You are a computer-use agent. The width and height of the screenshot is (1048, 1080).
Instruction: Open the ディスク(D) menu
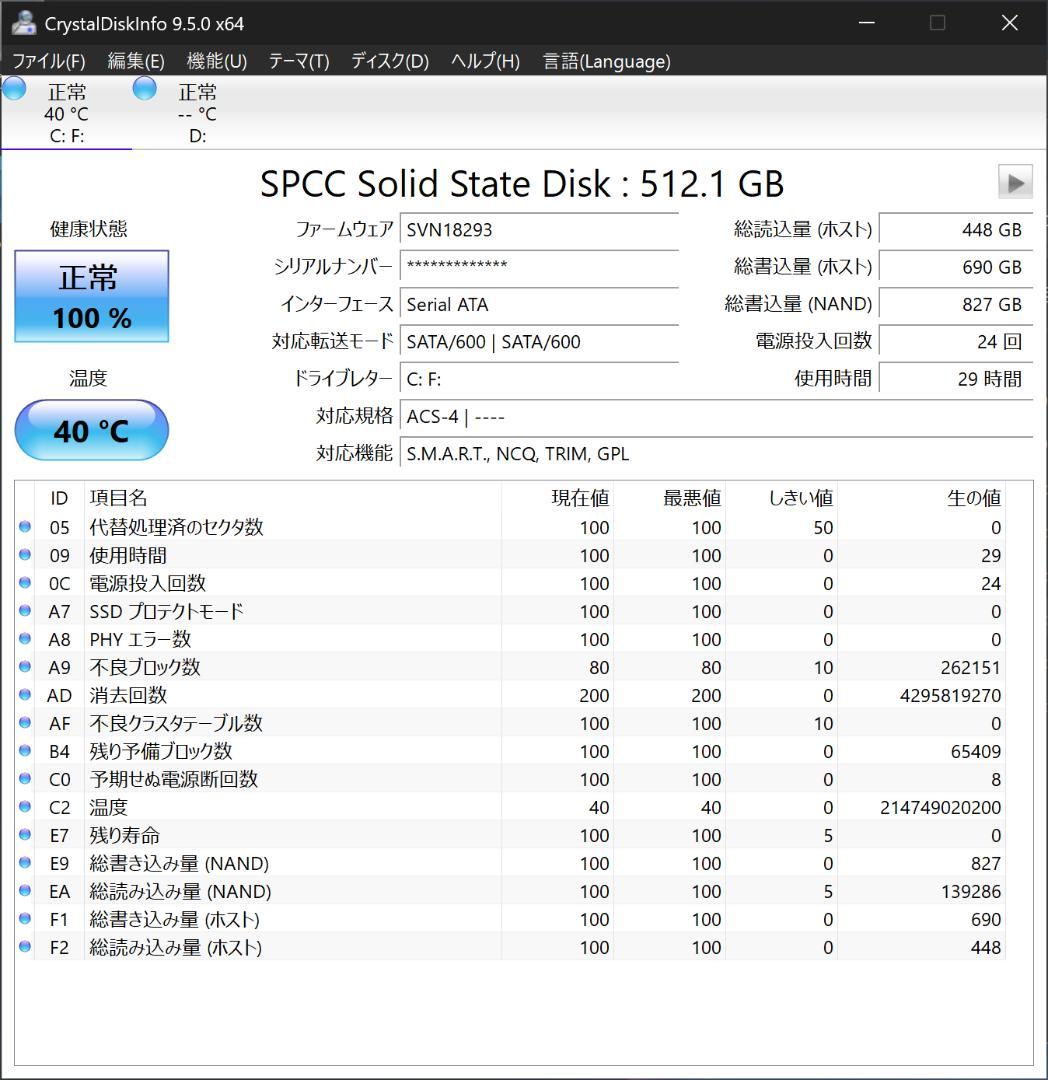390,61
